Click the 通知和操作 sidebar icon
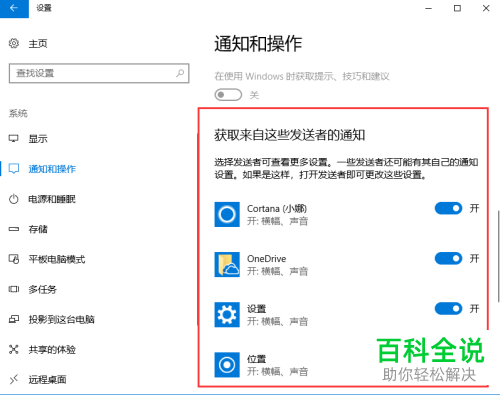The height and width of the screenshot is (395, 500). (x=14, y=169)
